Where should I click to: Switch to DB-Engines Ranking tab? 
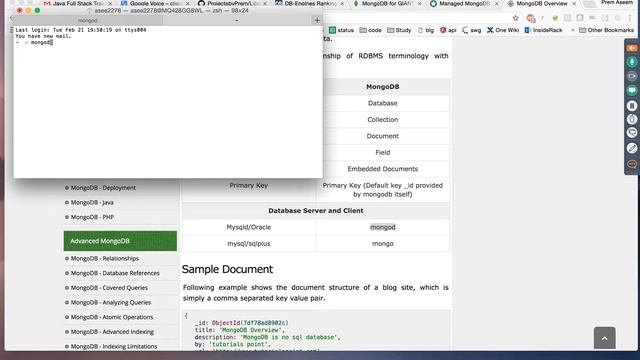pos(309,3)
